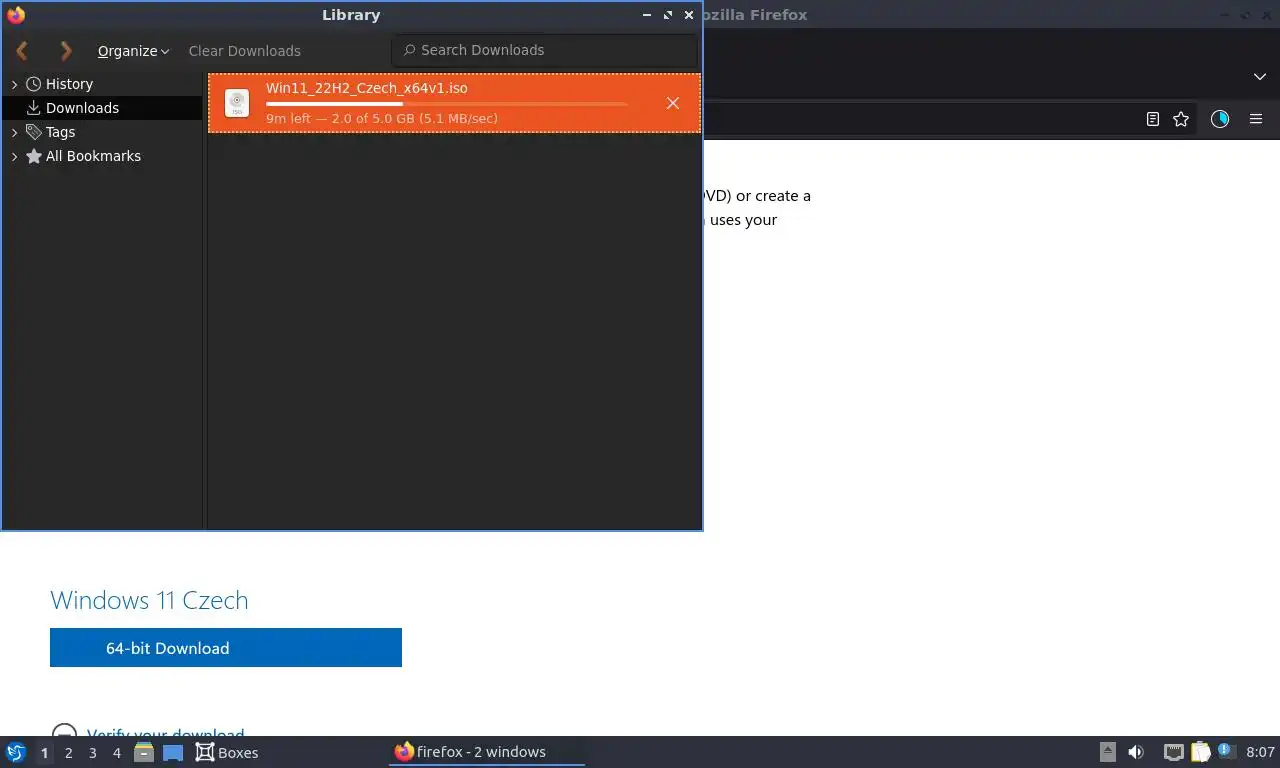
Task: Click the firefox - 2 windows taskbar button
Action: point(487,752)
